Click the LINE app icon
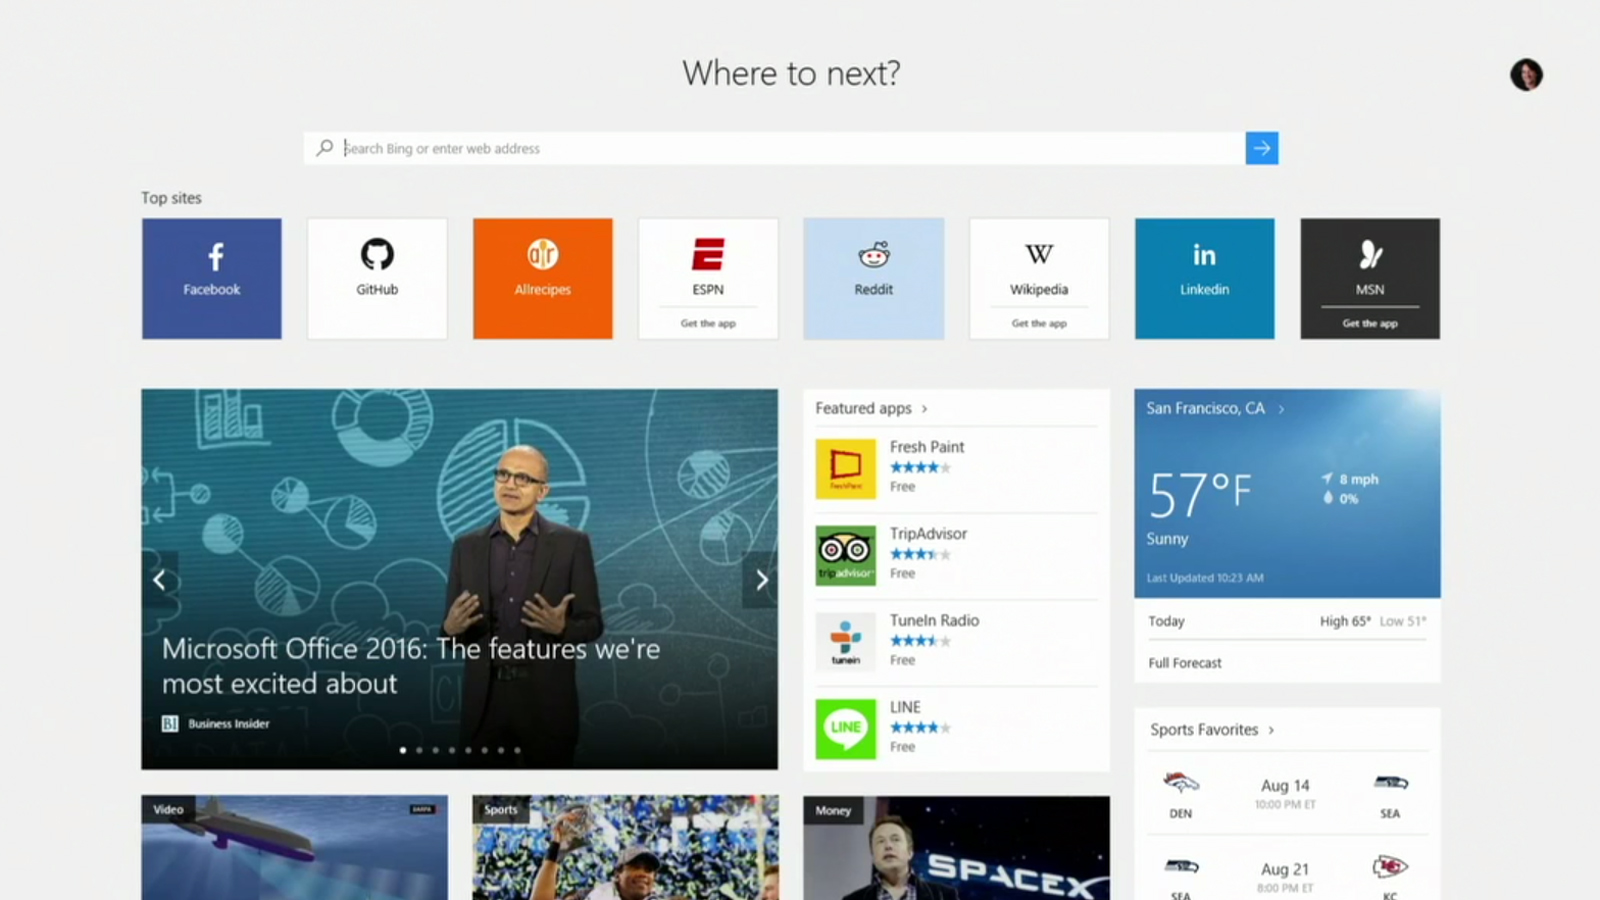Screen dimensions: 1600x900 [x=845, y=729]
